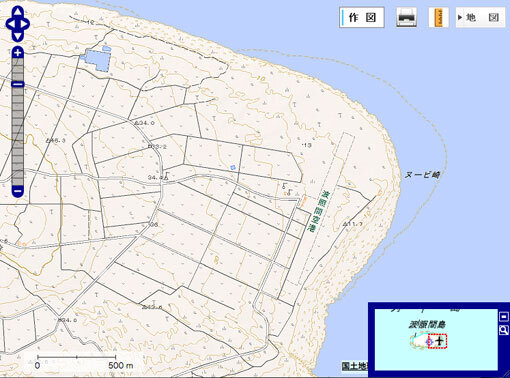Pan the map down with the arrow
This screenshot has width=510, height=378.
click(18, 36)
